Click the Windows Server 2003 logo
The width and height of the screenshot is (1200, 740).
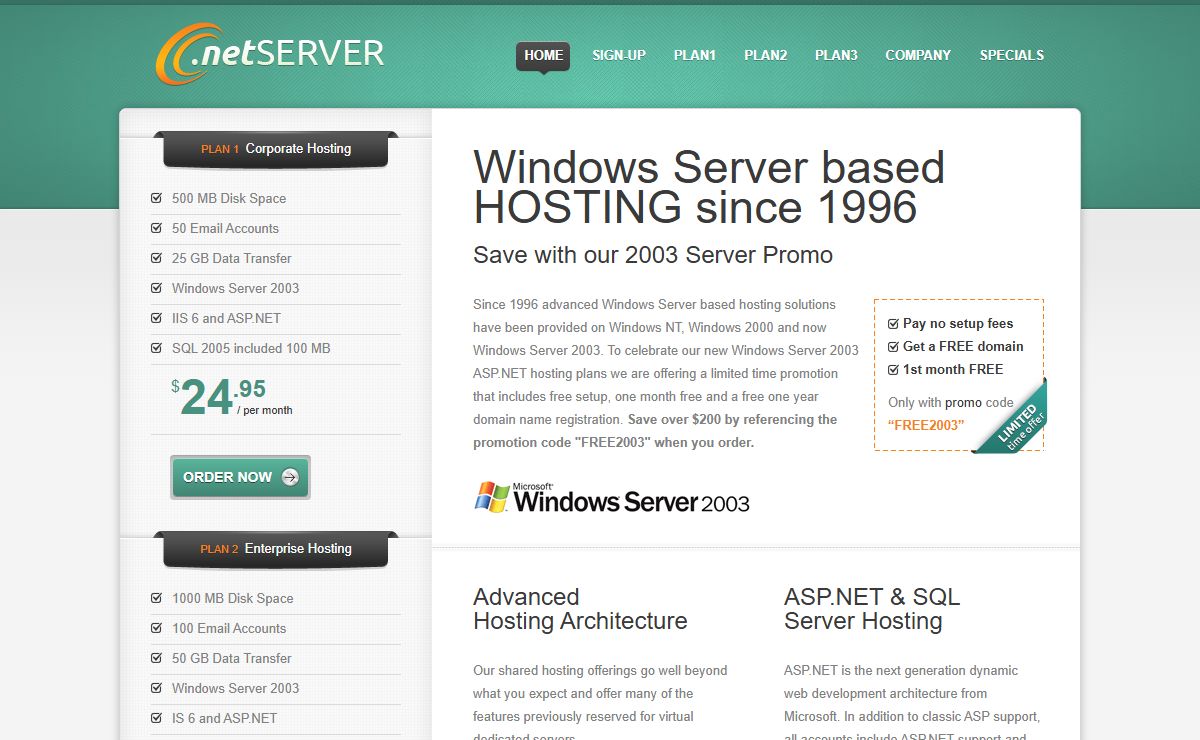click(611, 498)
